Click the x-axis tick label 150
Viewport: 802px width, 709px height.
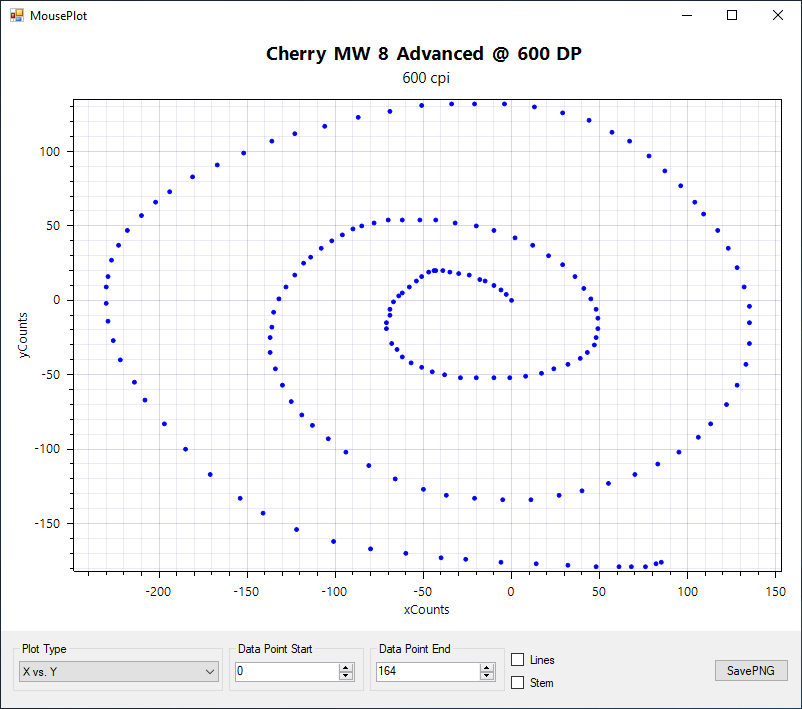click(776, 592)
